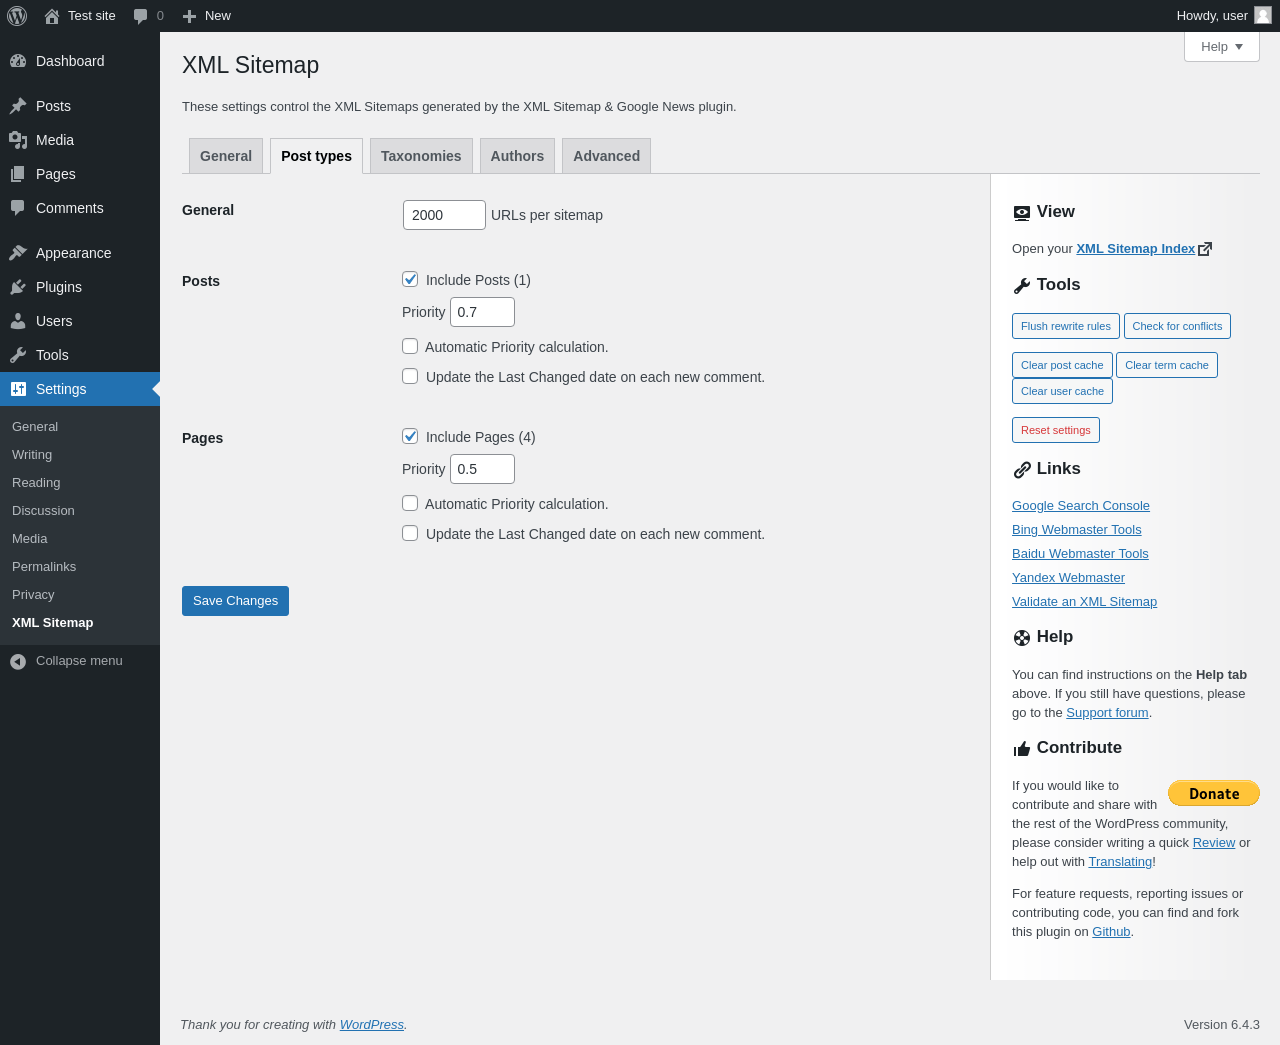
Task: Click the WordPress logo icon
Action: (17, 16)
